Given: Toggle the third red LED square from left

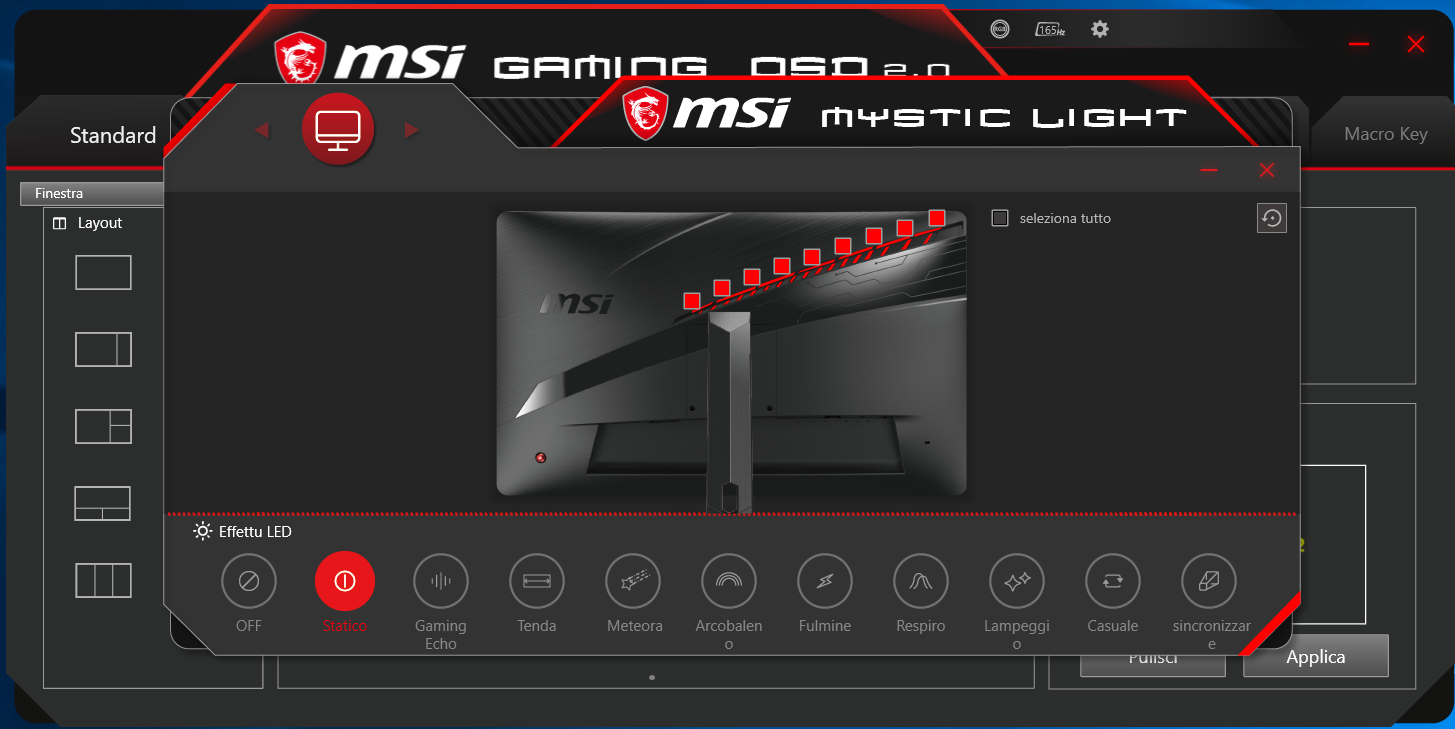Looking at the screenshot, I should [x=752, y=276].
